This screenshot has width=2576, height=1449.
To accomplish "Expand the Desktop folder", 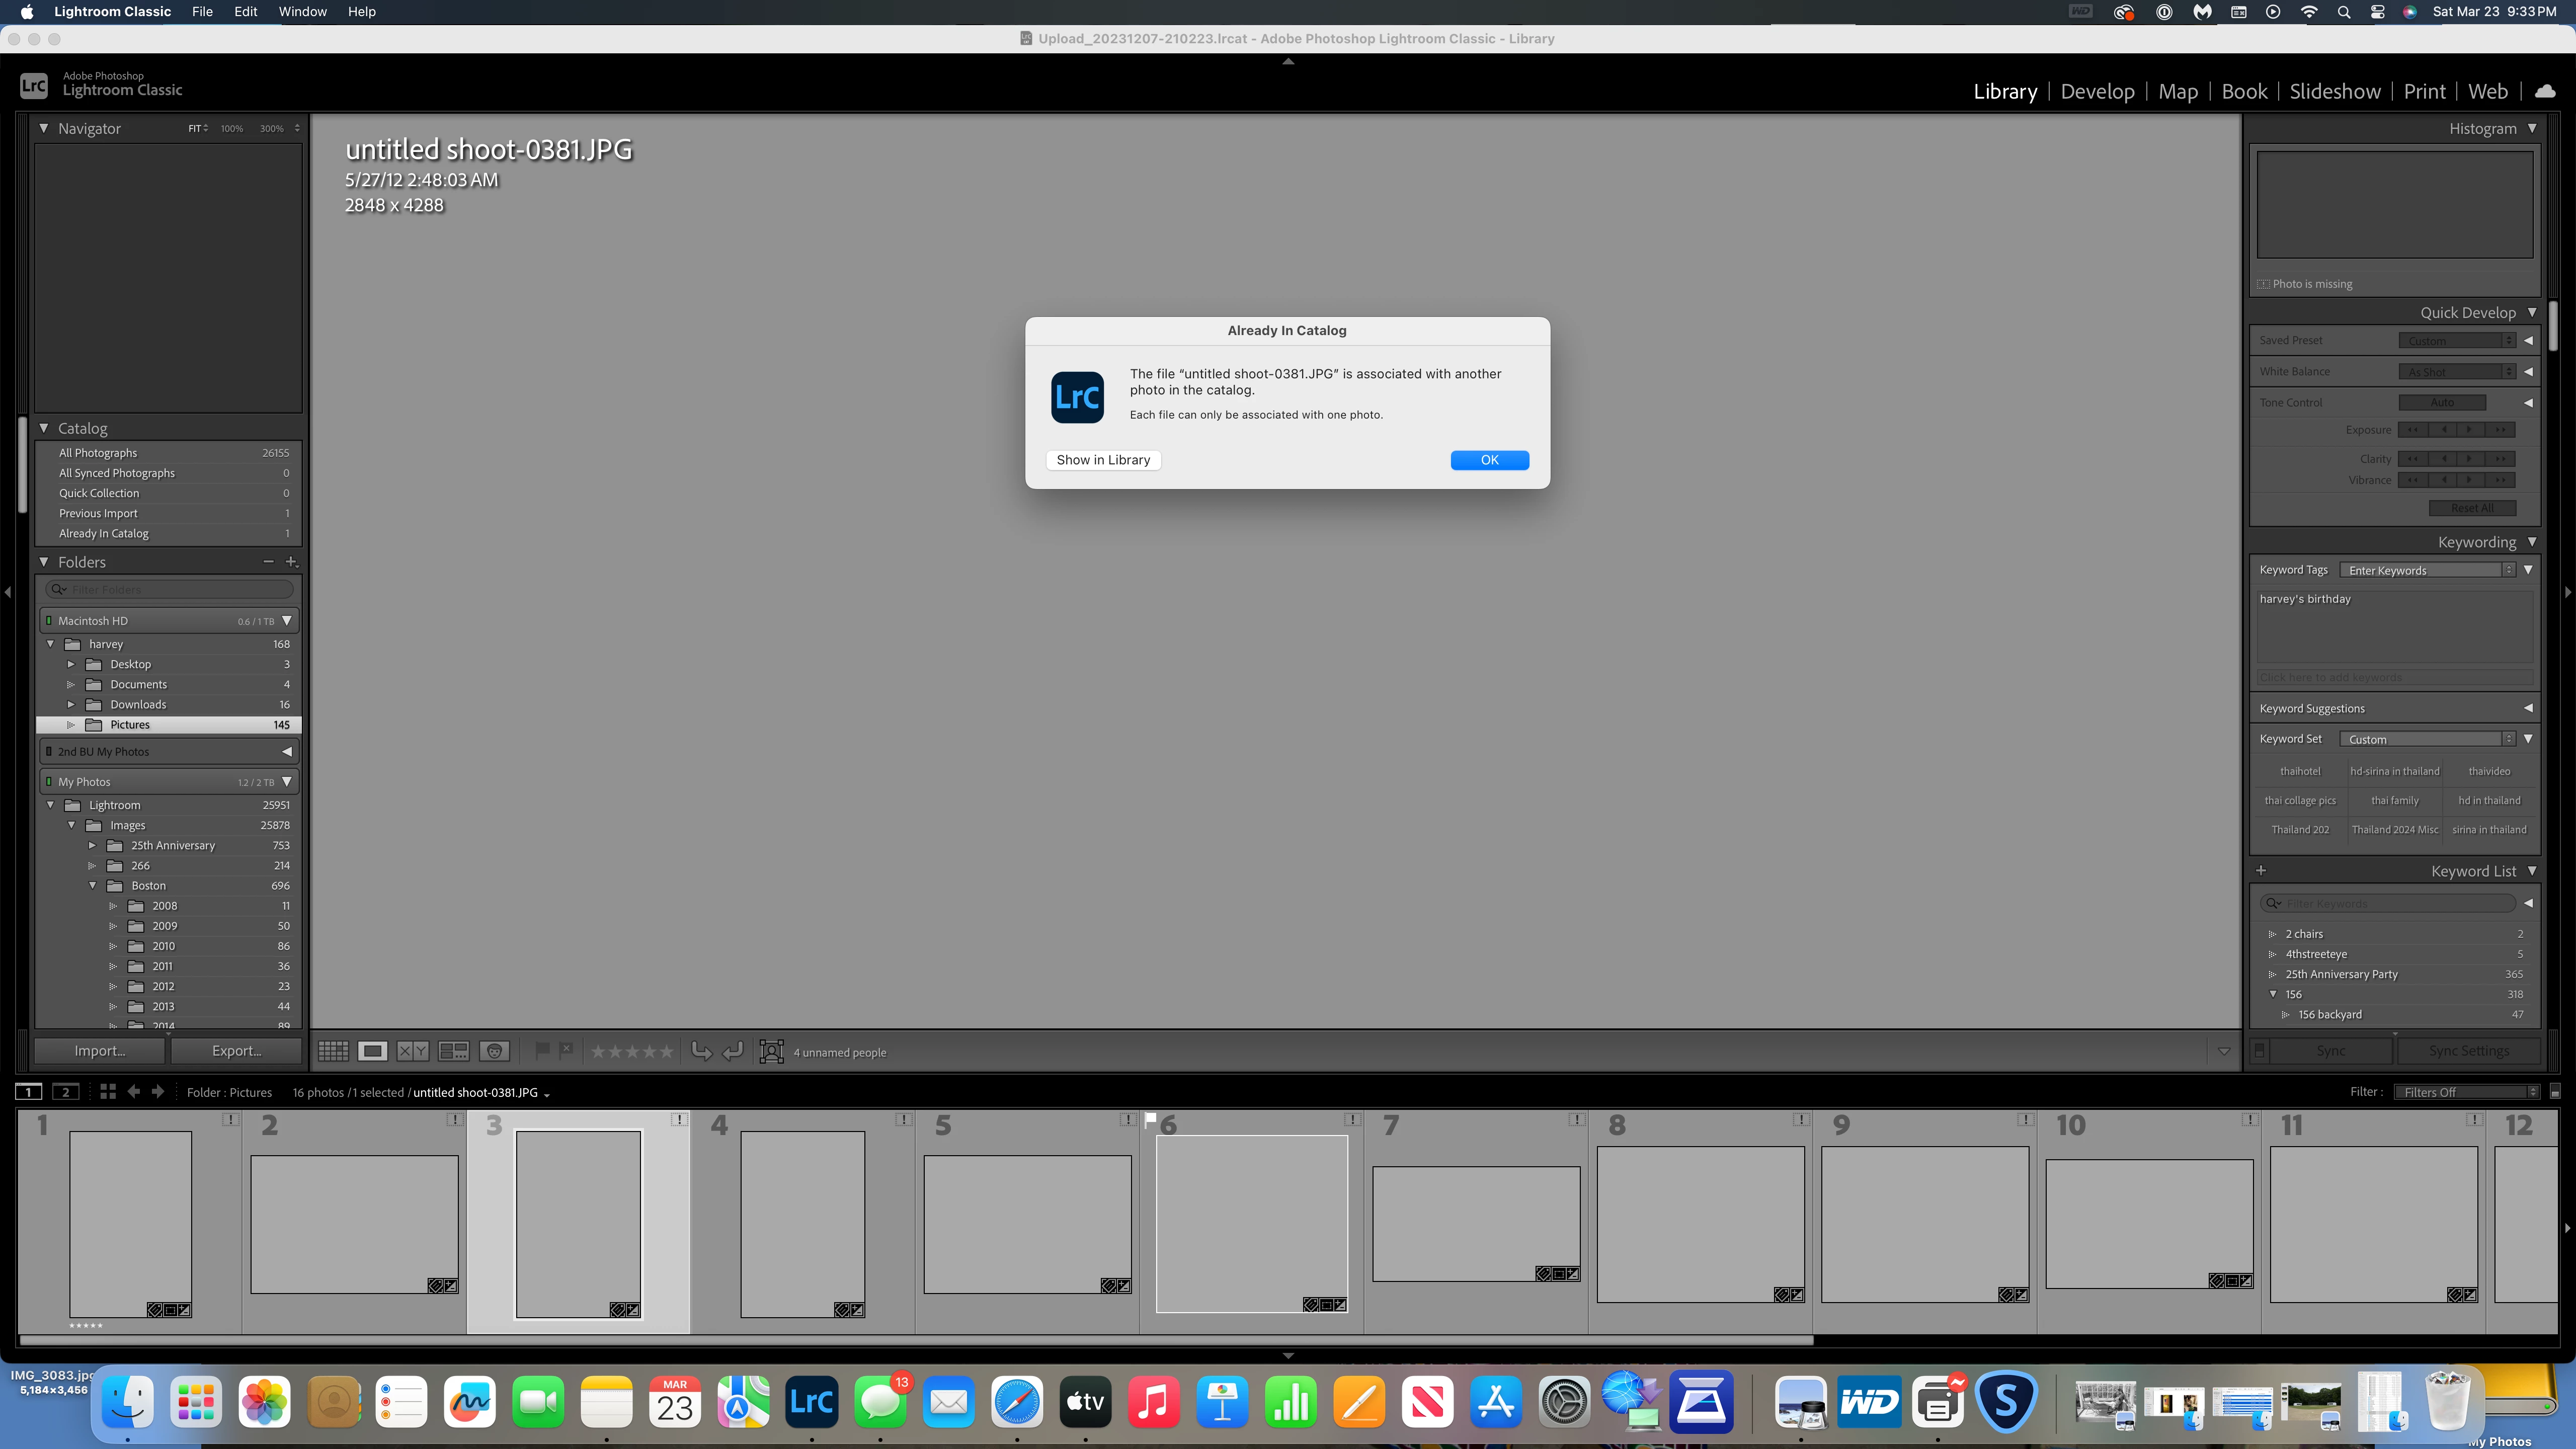I will point(71,664).
